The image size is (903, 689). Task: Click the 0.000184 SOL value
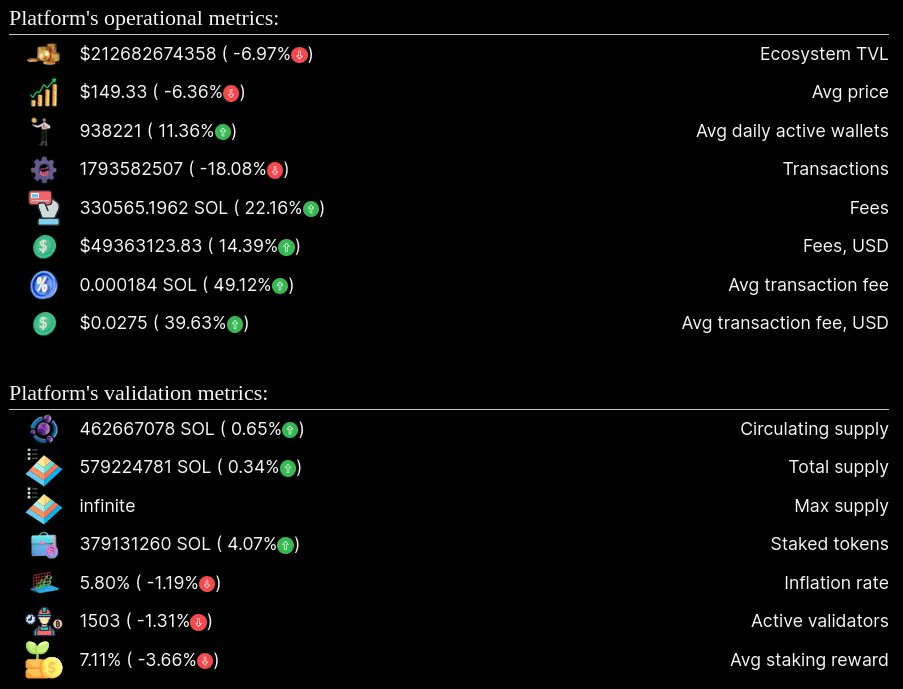138,285
